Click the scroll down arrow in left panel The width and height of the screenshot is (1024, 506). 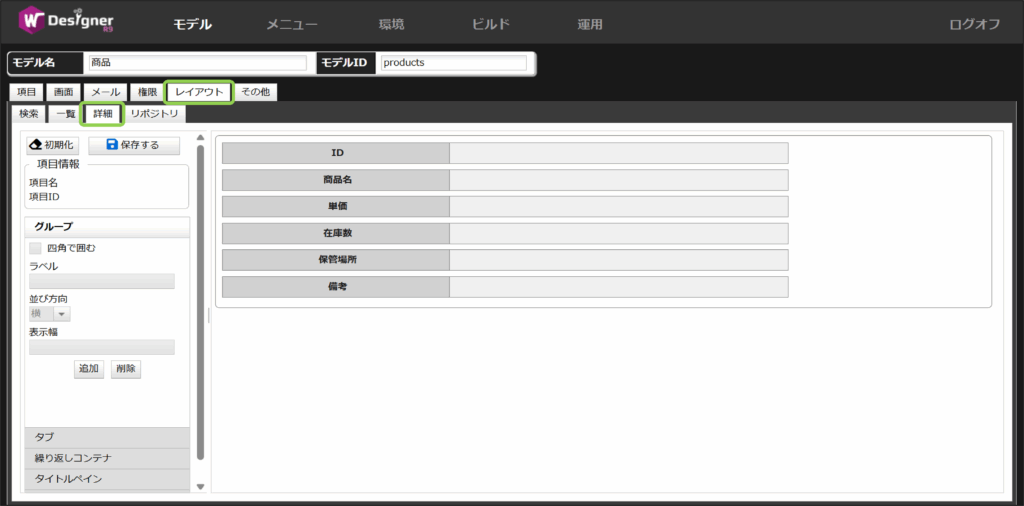click(200, 486)
